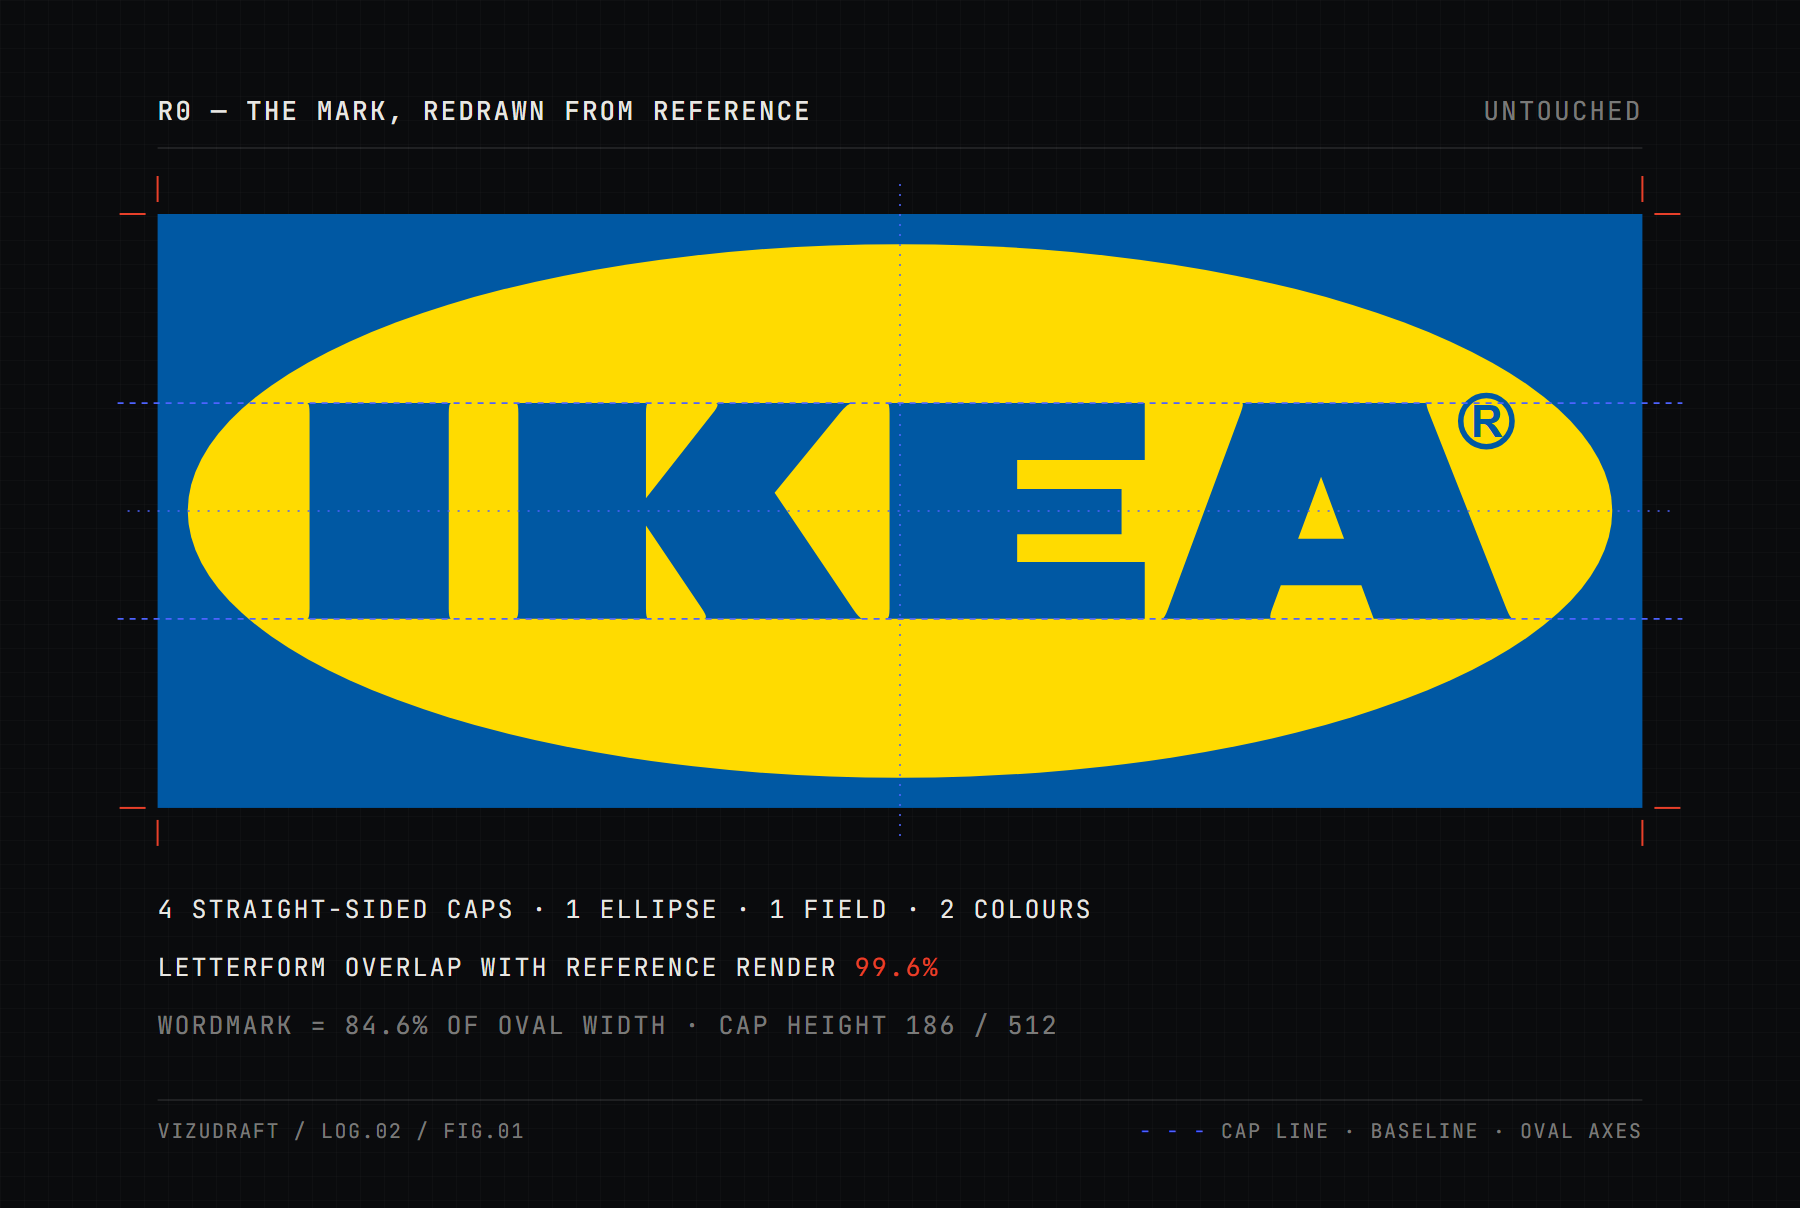The height and width of the screenshot is (1208, 1800).
Task: Click the "UNTOUCHED" label at top right
Action: point(1562,111)
